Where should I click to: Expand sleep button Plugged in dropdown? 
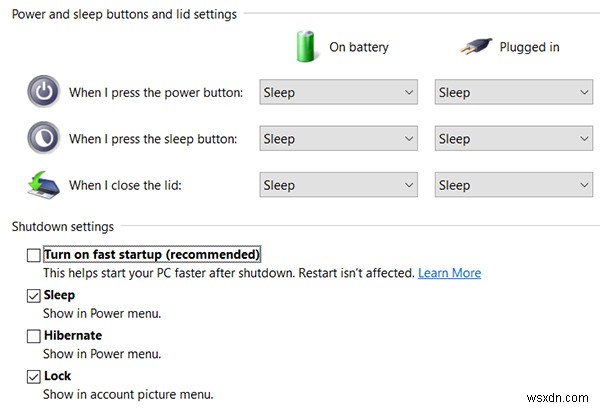point(514,139)
